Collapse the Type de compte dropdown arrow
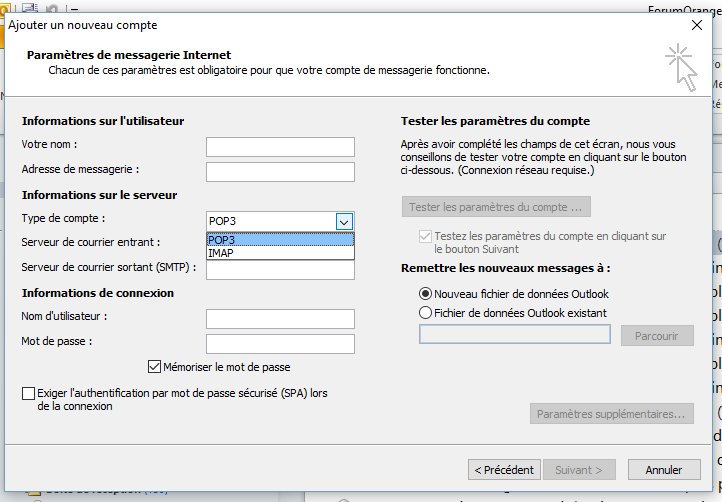Viewport: 722px width, 502px height. [x=344, y=221]
